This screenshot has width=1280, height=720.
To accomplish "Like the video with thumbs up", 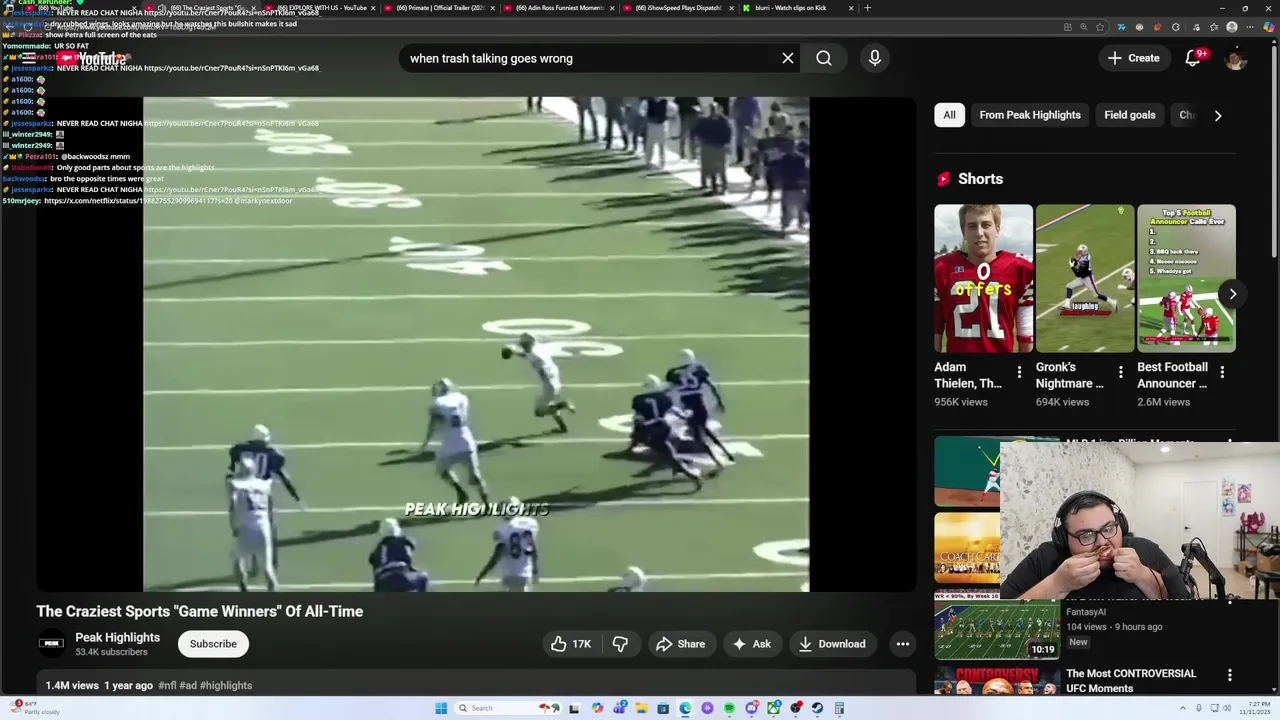I will coord(572,644).
